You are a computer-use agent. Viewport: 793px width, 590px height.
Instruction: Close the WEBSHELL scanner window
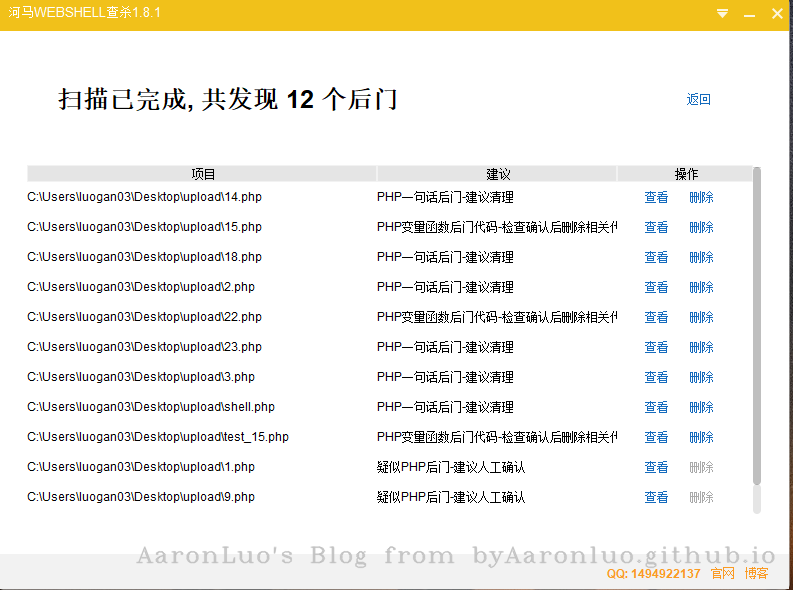(x=777, y=14)
